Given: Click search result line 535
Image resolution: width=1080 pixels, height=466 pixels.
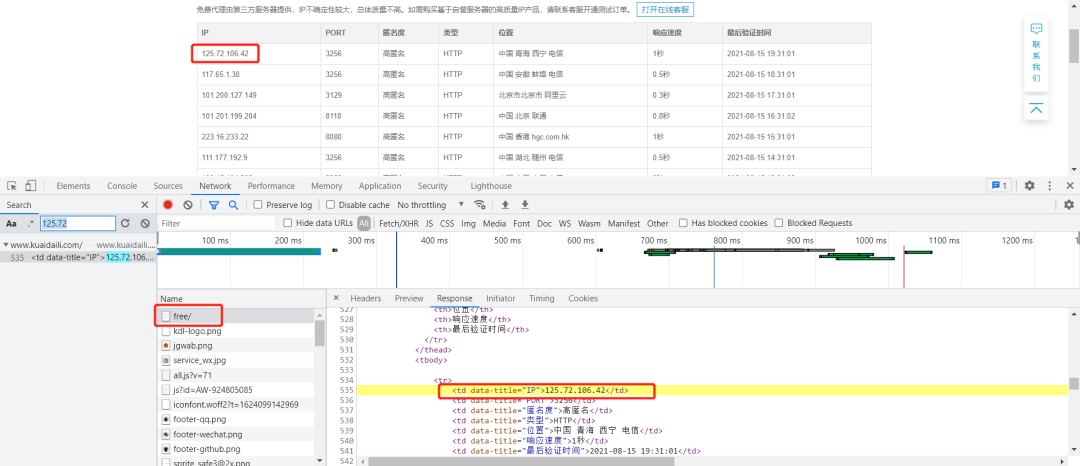Looking at the screenshot, I should click(79, 257).
